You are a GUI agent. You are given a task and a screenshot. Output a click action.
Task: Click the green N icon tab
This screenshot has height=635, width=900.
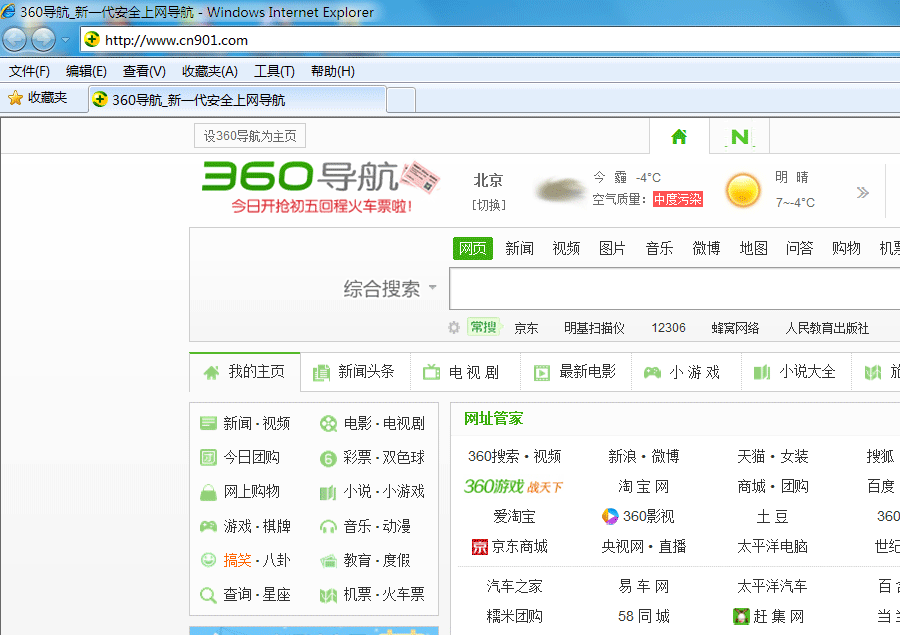point(740,137)
